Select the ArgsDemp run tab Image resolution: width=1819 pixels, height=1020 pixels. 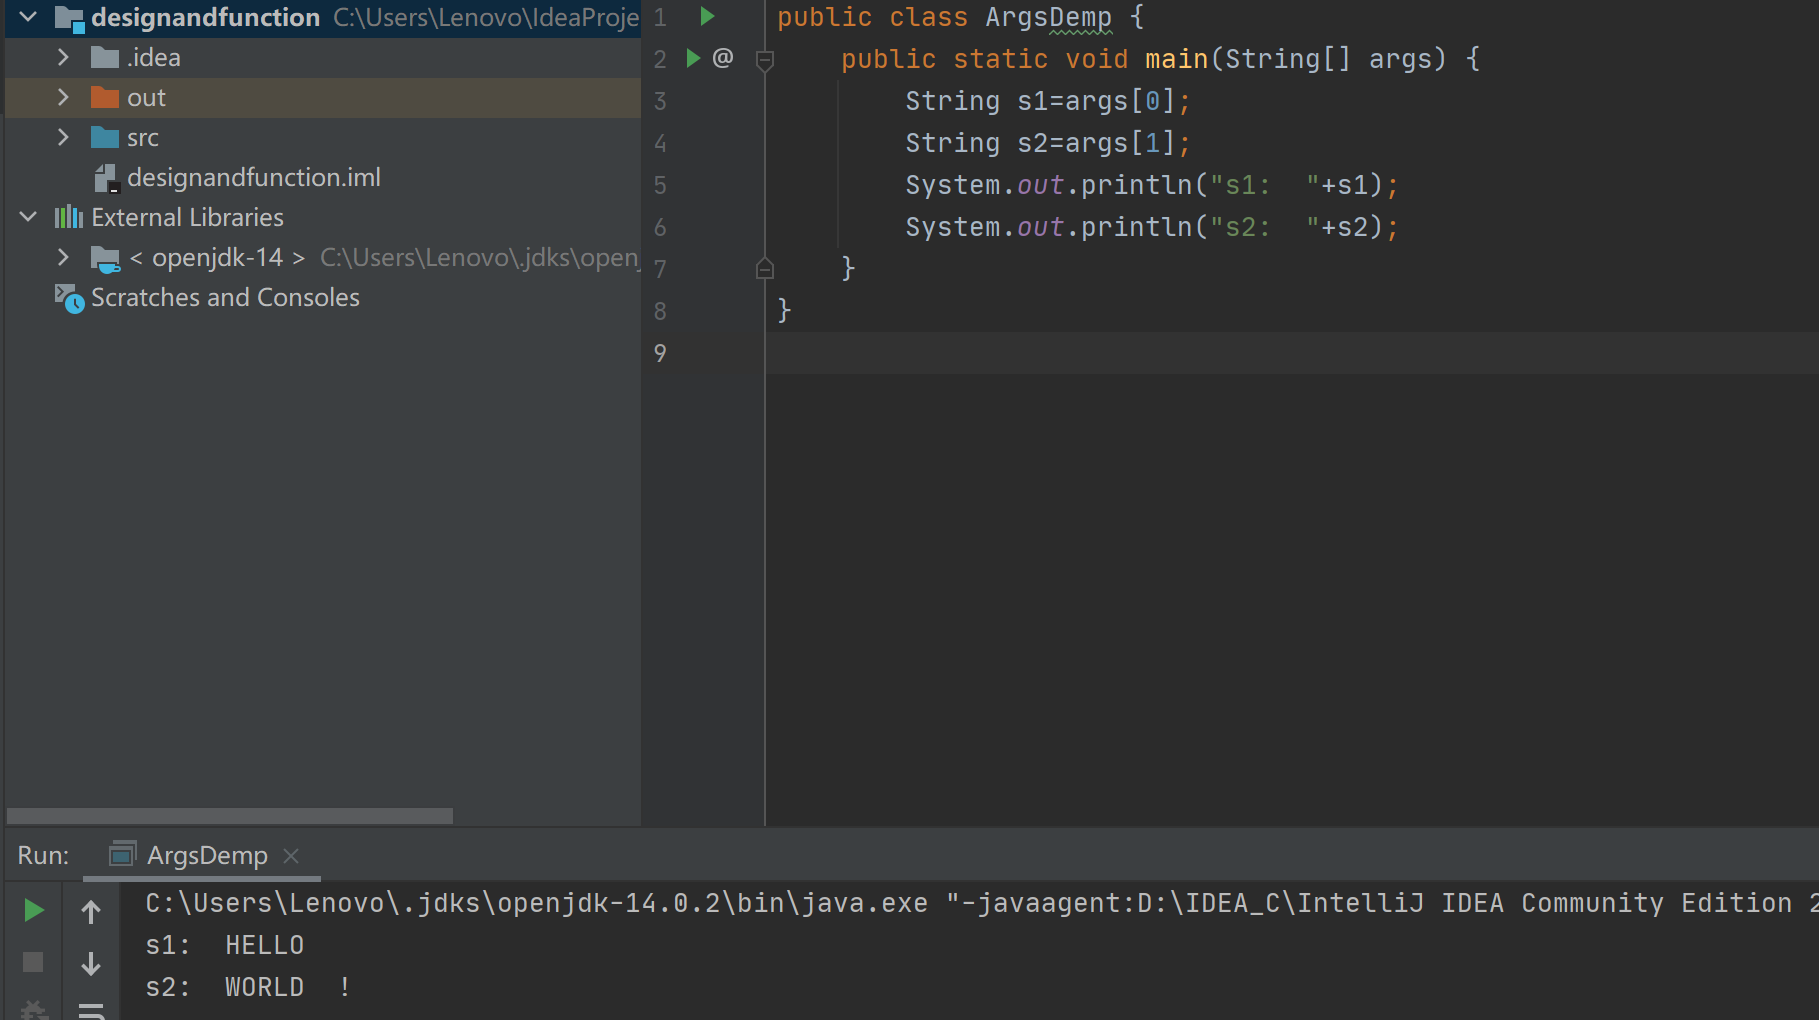[206, 856]
